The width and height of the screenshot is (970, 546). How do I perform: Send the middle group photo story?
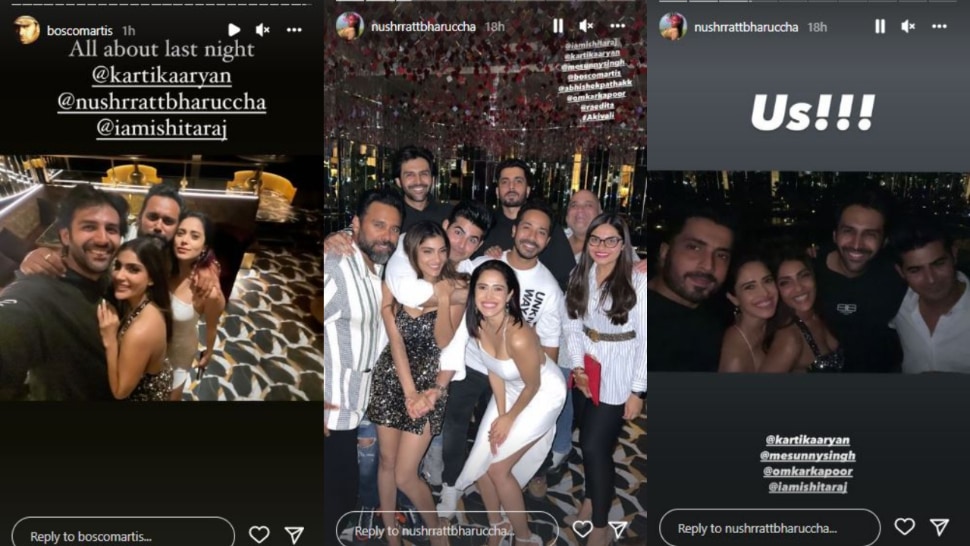(618, 529)
